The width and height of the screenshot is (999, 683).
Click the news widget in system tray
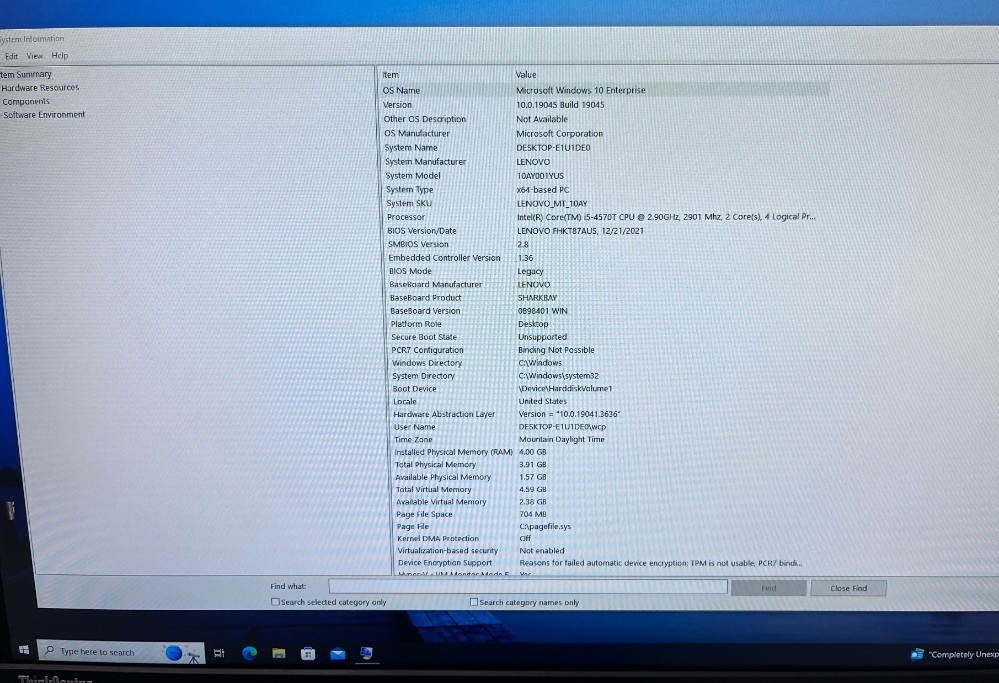[952, 654]
